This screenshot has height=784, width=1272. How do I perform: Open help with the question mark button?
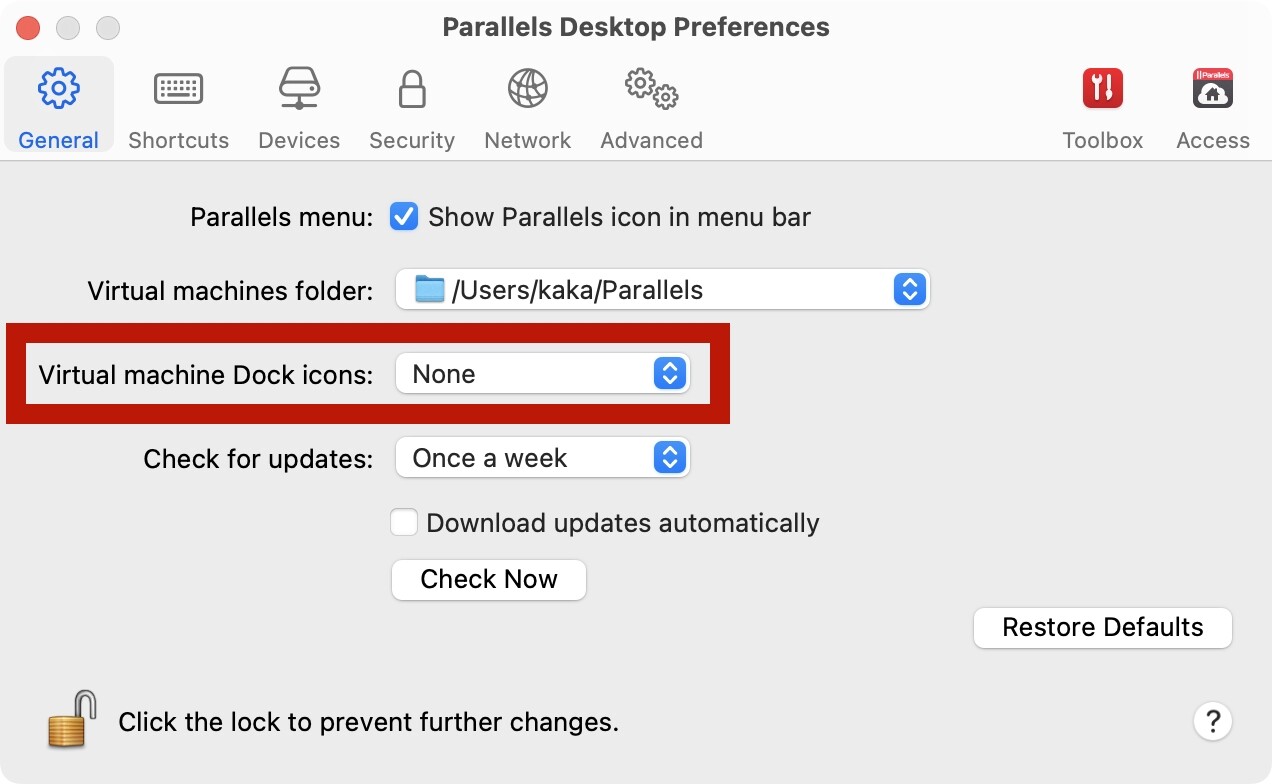(x=1212, y=720)
